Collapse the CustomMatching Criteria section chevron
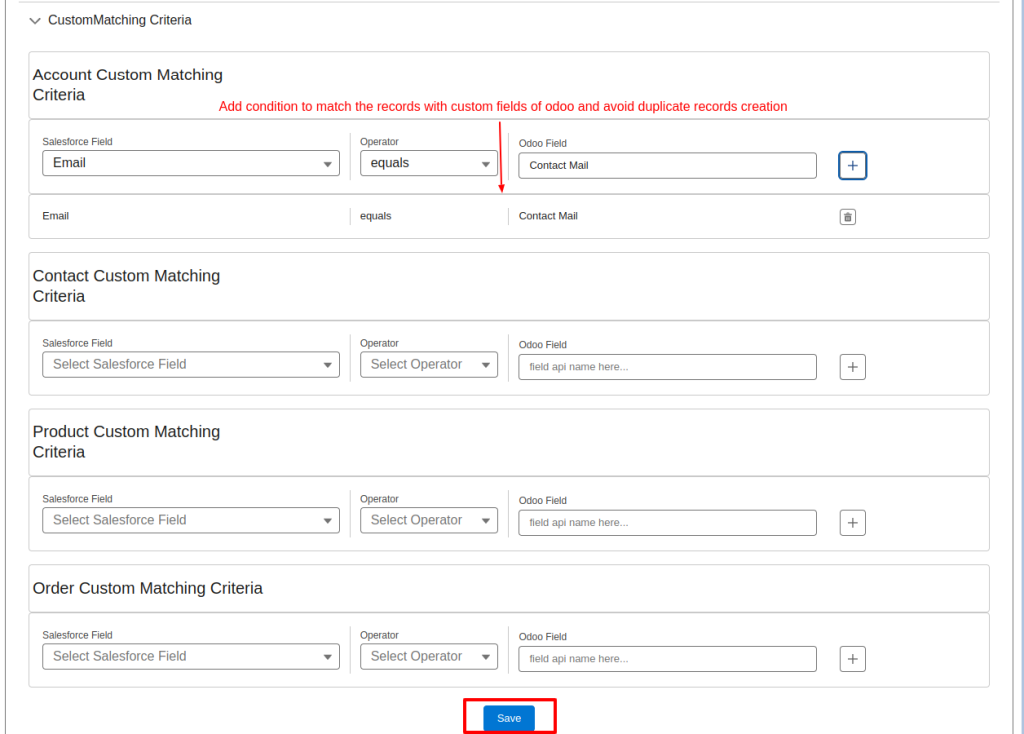This screenshot has width=1024, height=734. click(35, 21)
